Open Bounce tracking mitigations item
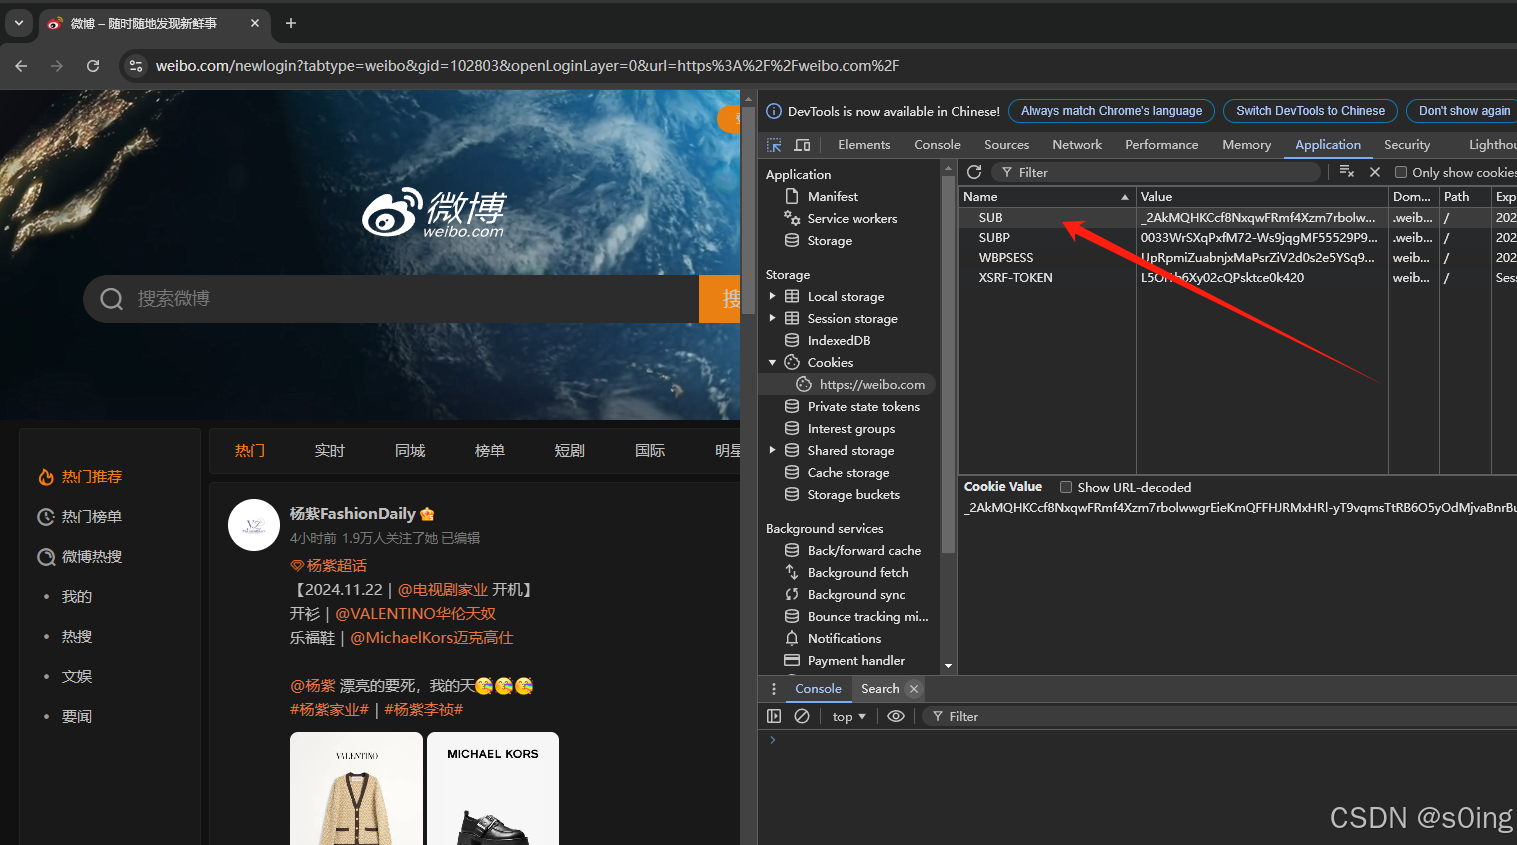The width and height of the screenshot is (1517, 845). pos(867,617)
